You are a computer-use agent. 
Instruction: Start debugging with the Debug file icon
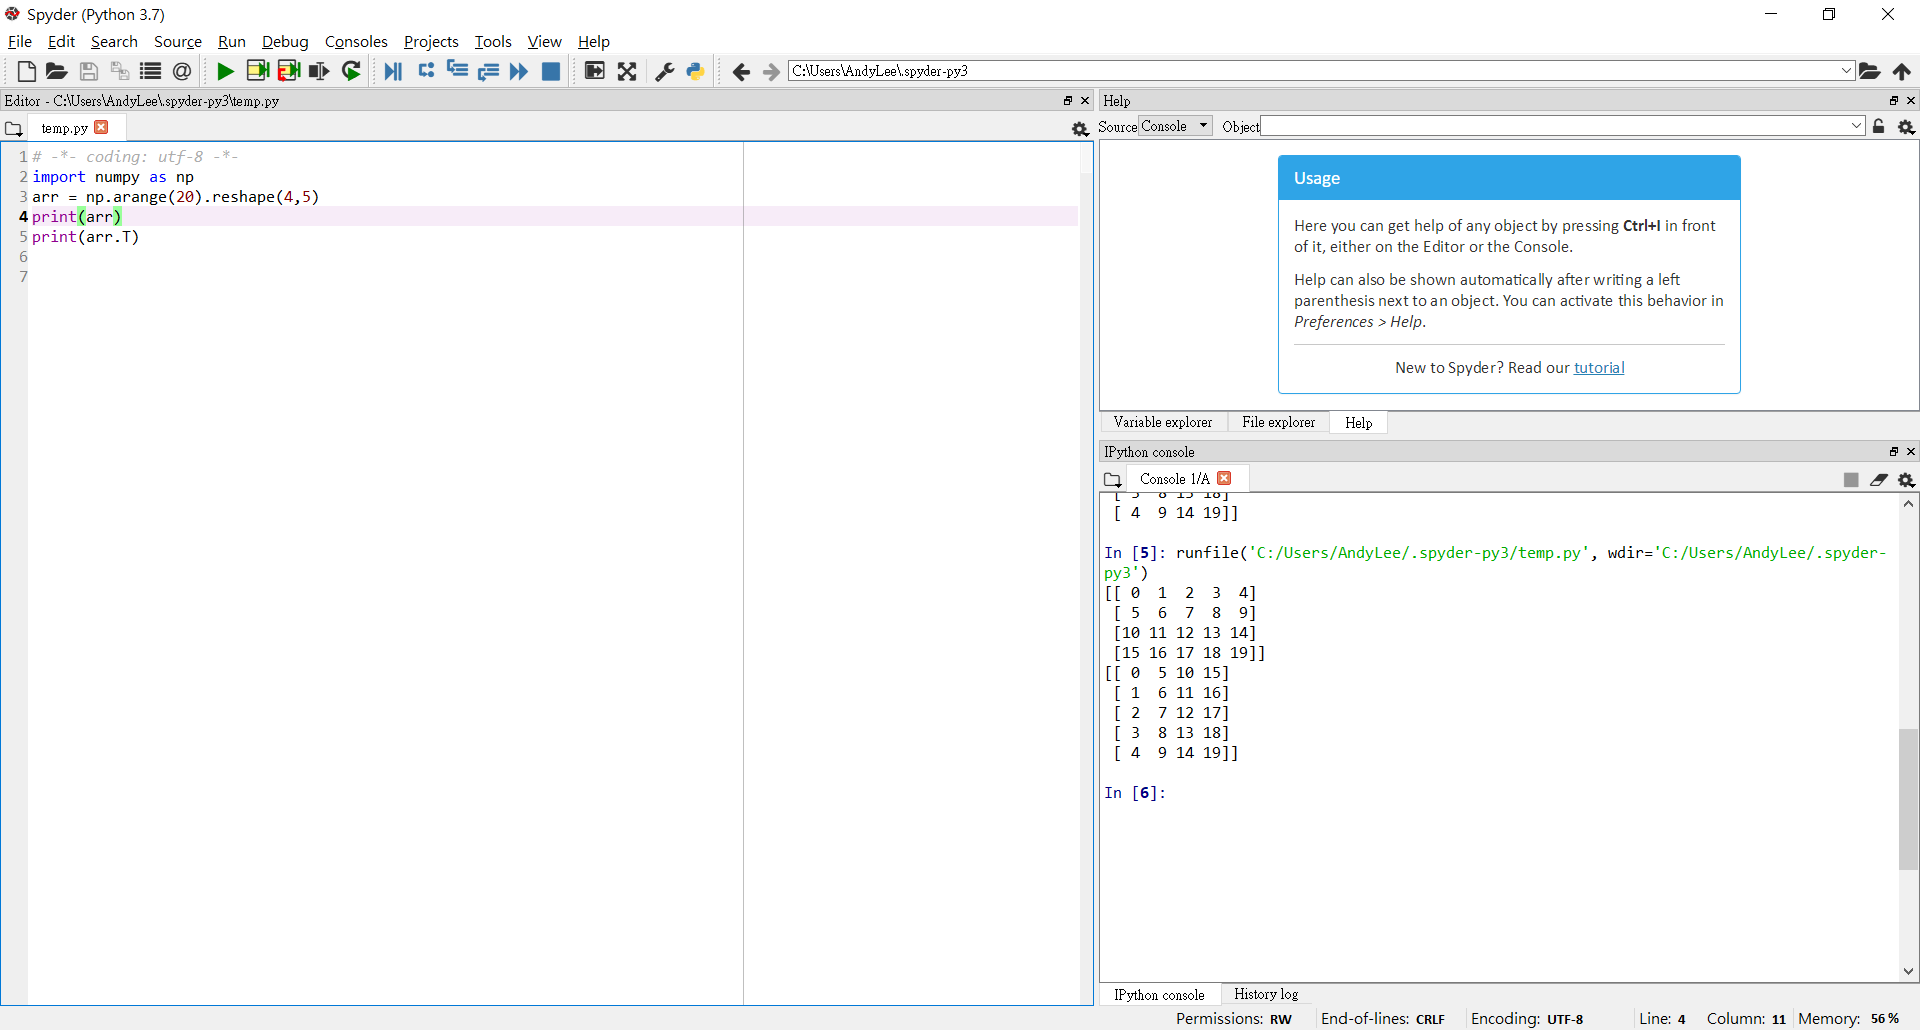pos(393,71)
